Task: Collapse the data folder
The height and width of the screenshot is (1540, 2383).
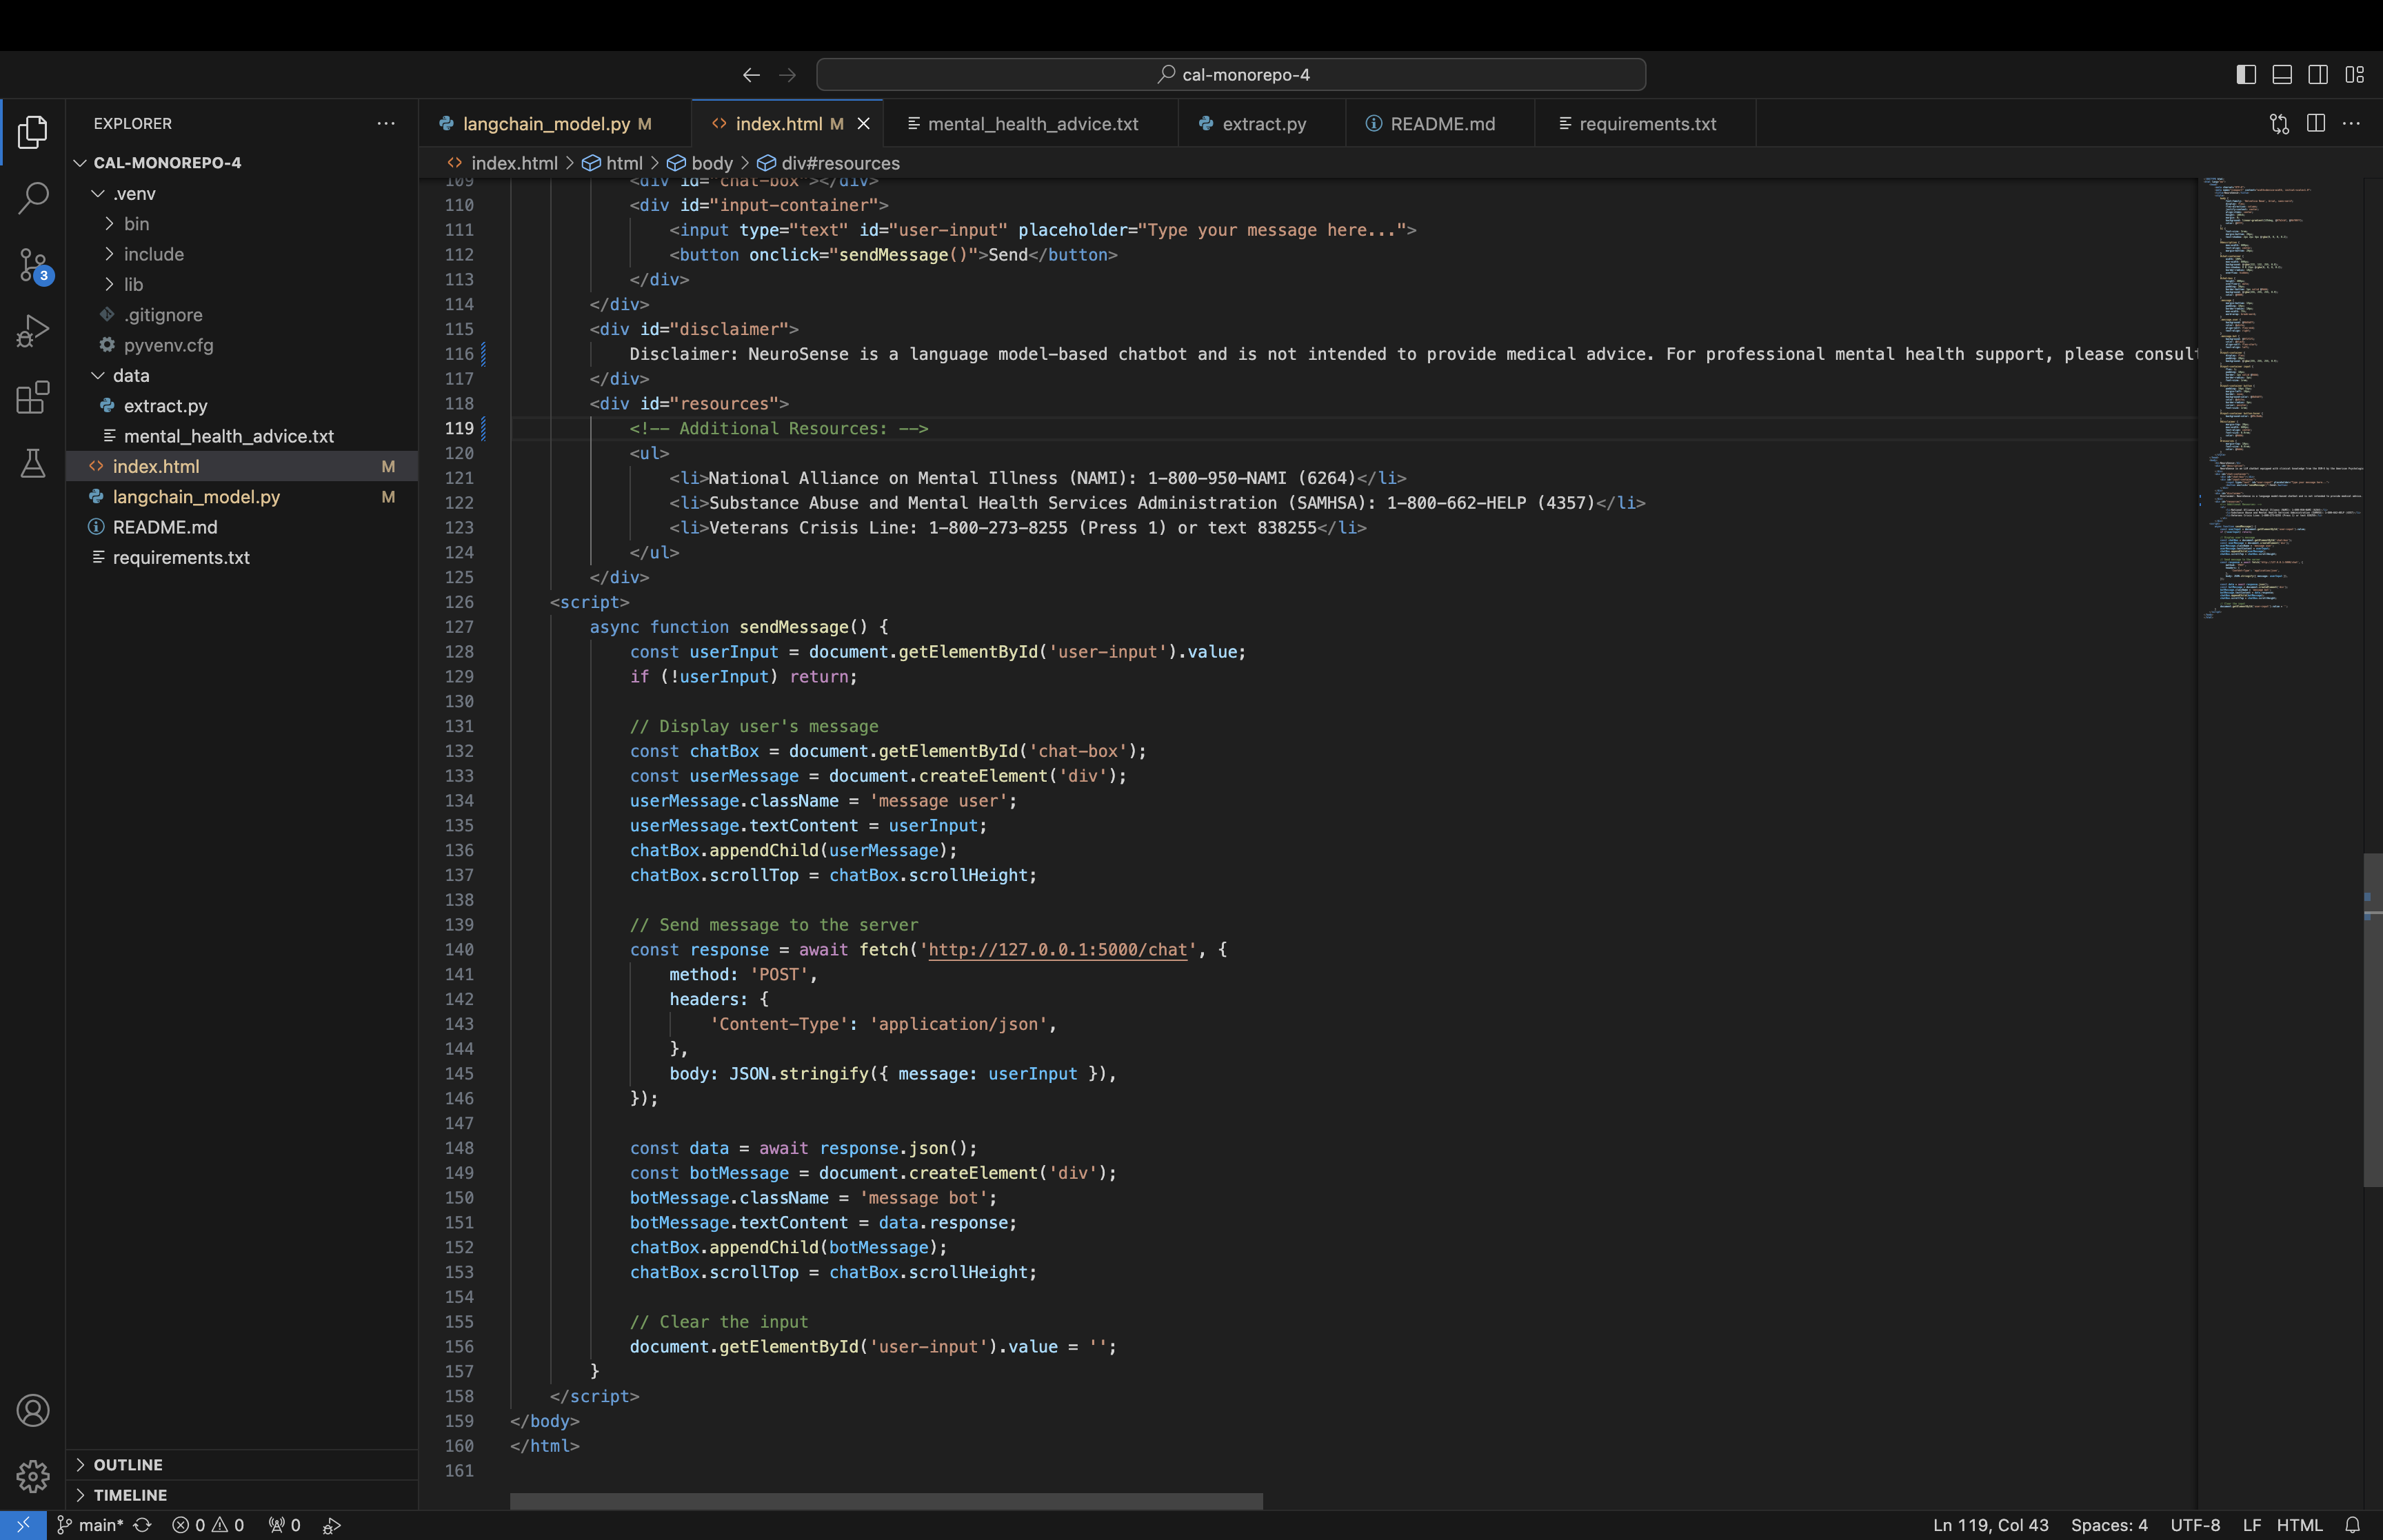Action: pyautogui.click(x=130, y=375)
